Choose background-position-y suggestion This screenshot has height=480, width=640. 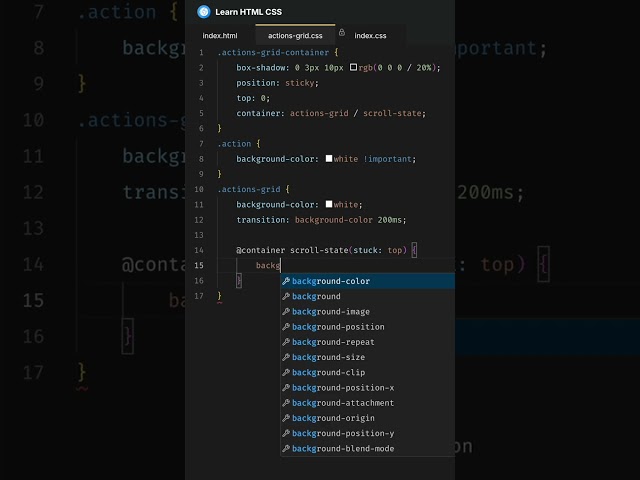(368, 433)
